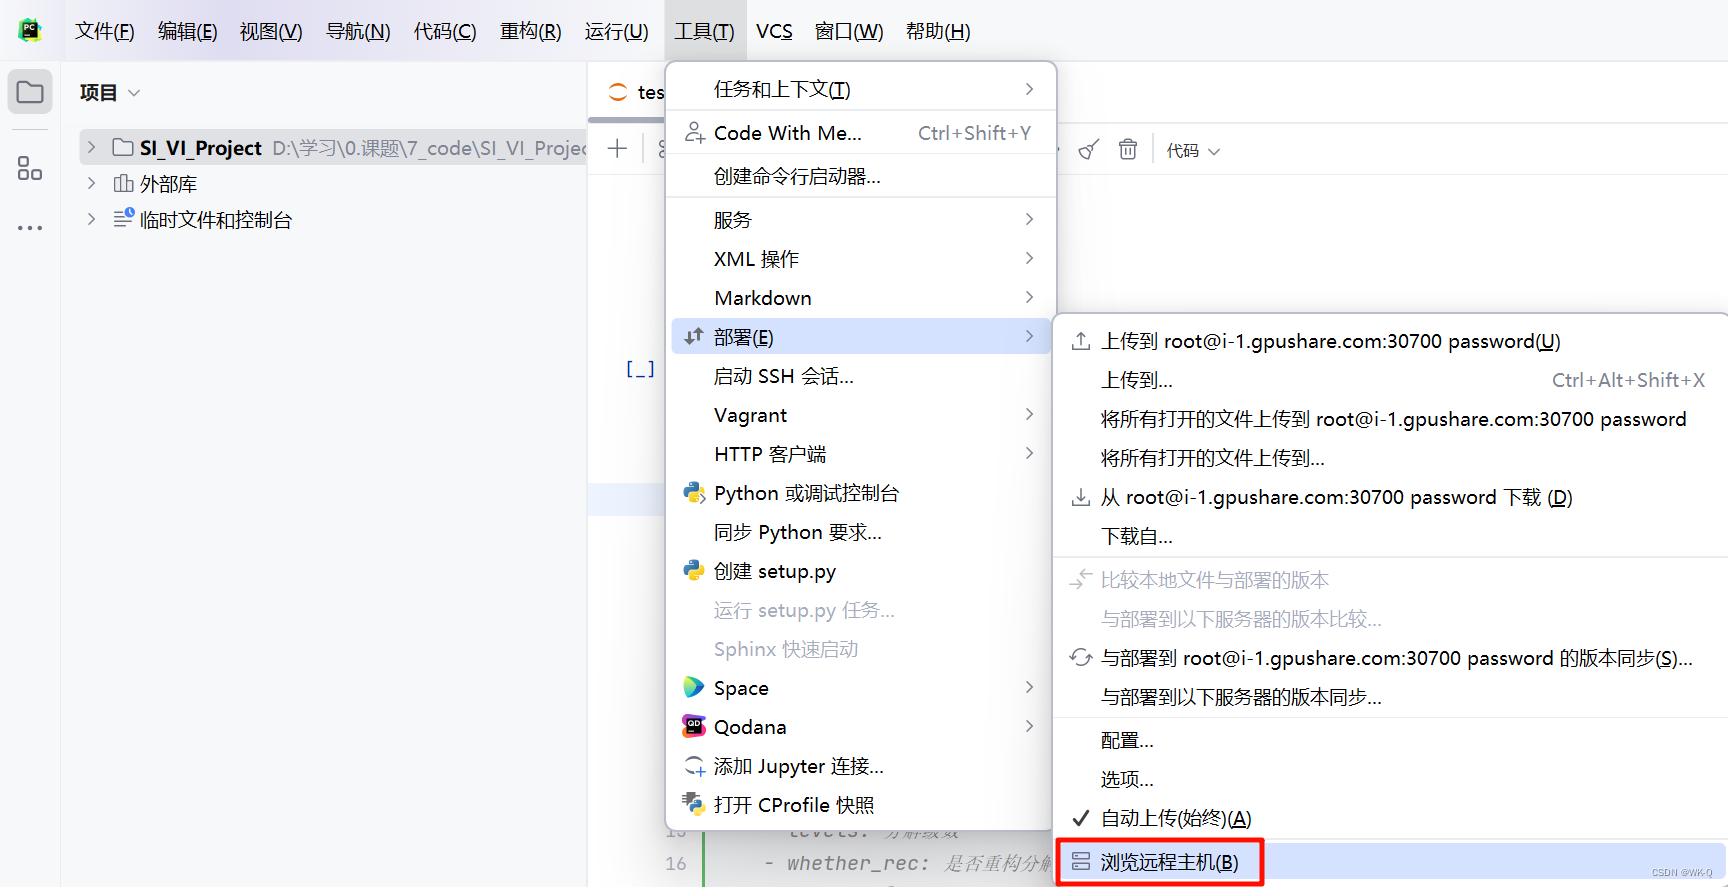This screenshot has height=887, width=1728.
Task: Open the 代码 cell type dropdown
Action: 1193,151
